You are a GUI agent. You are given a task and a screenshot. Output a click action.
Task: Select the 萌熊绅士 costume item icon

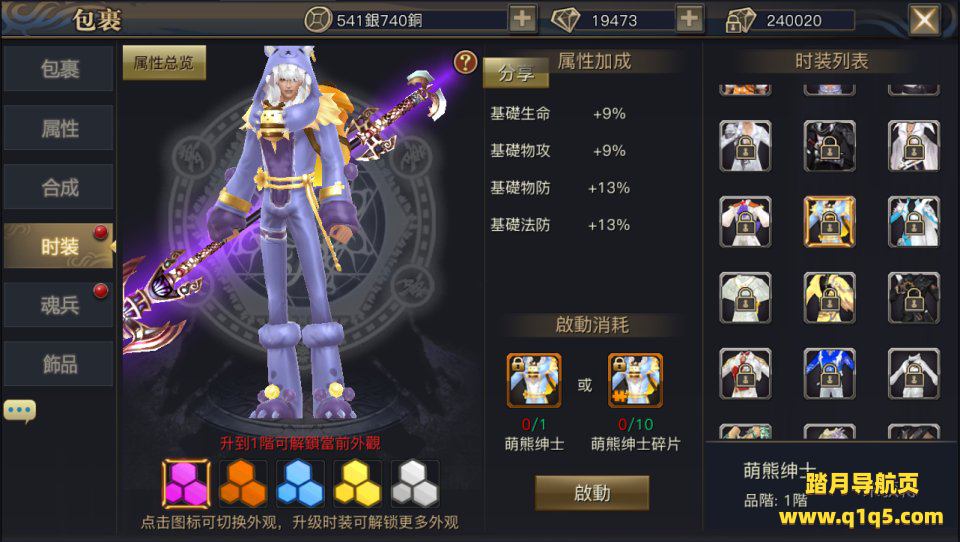[534, 381]
